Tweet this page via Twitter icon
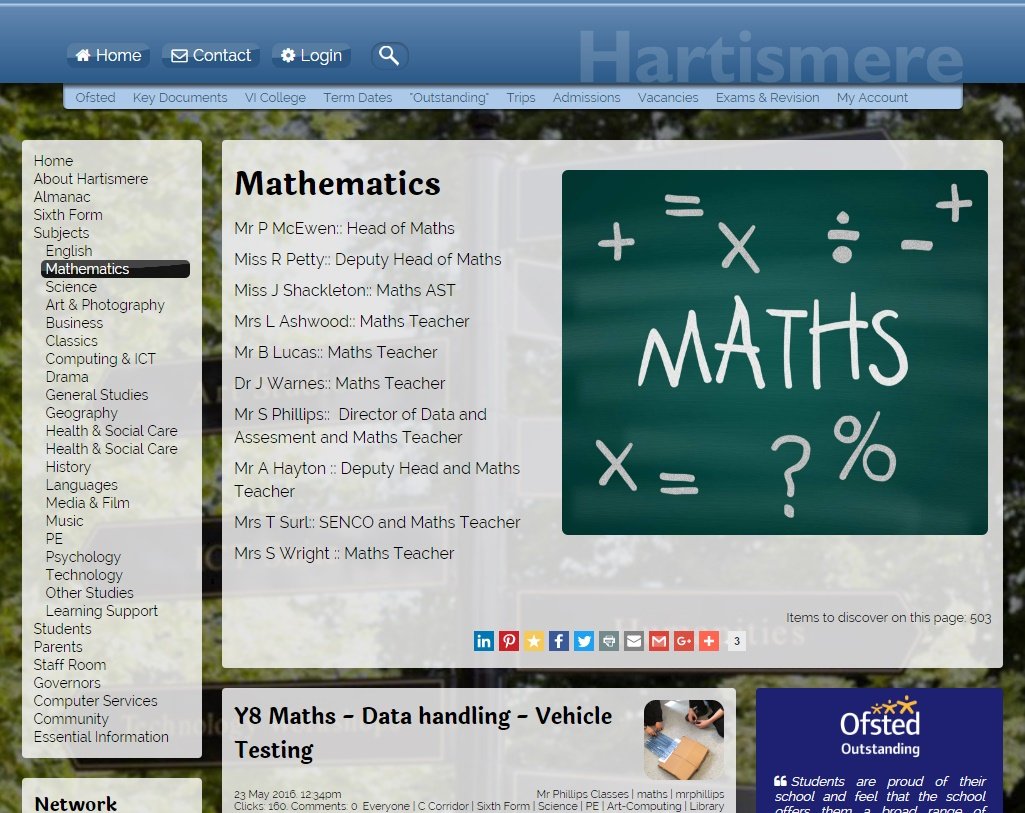The image size is (1025, 813). (584, 641)
